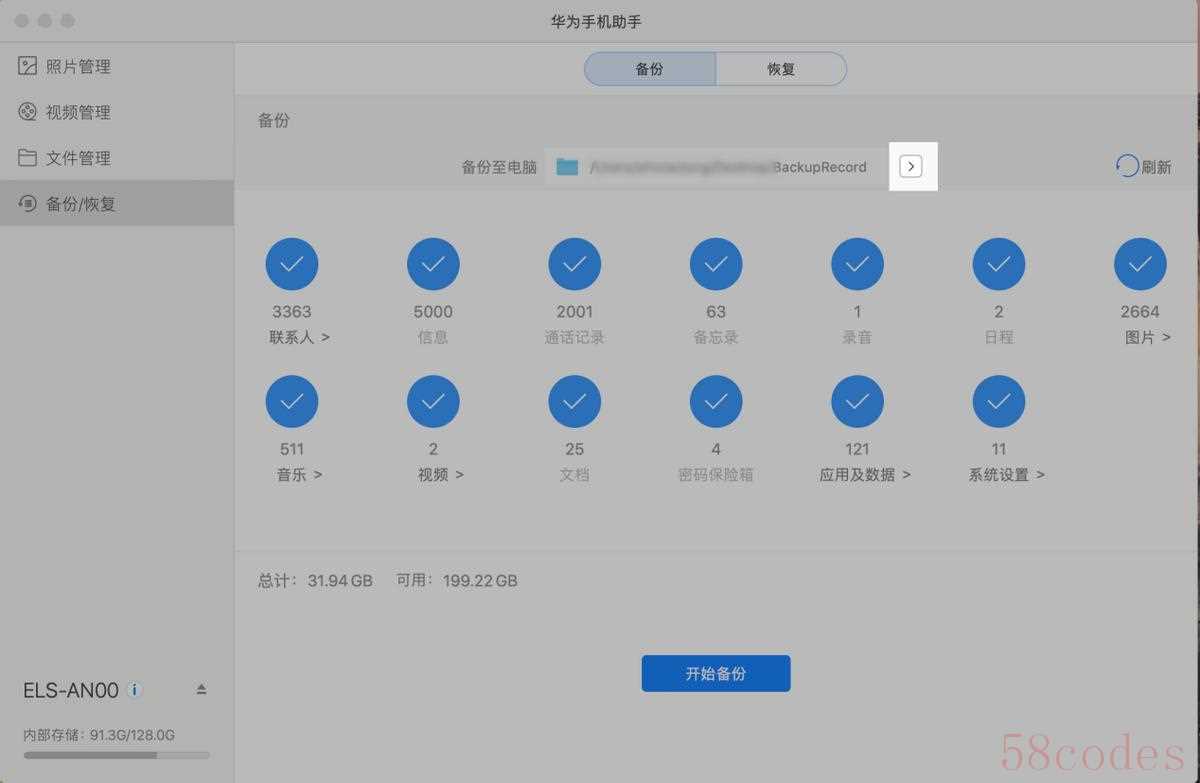Open the backup location chevron button
Screen dimensions: 1200x783
pyautogui.click(x=911, y=167)
